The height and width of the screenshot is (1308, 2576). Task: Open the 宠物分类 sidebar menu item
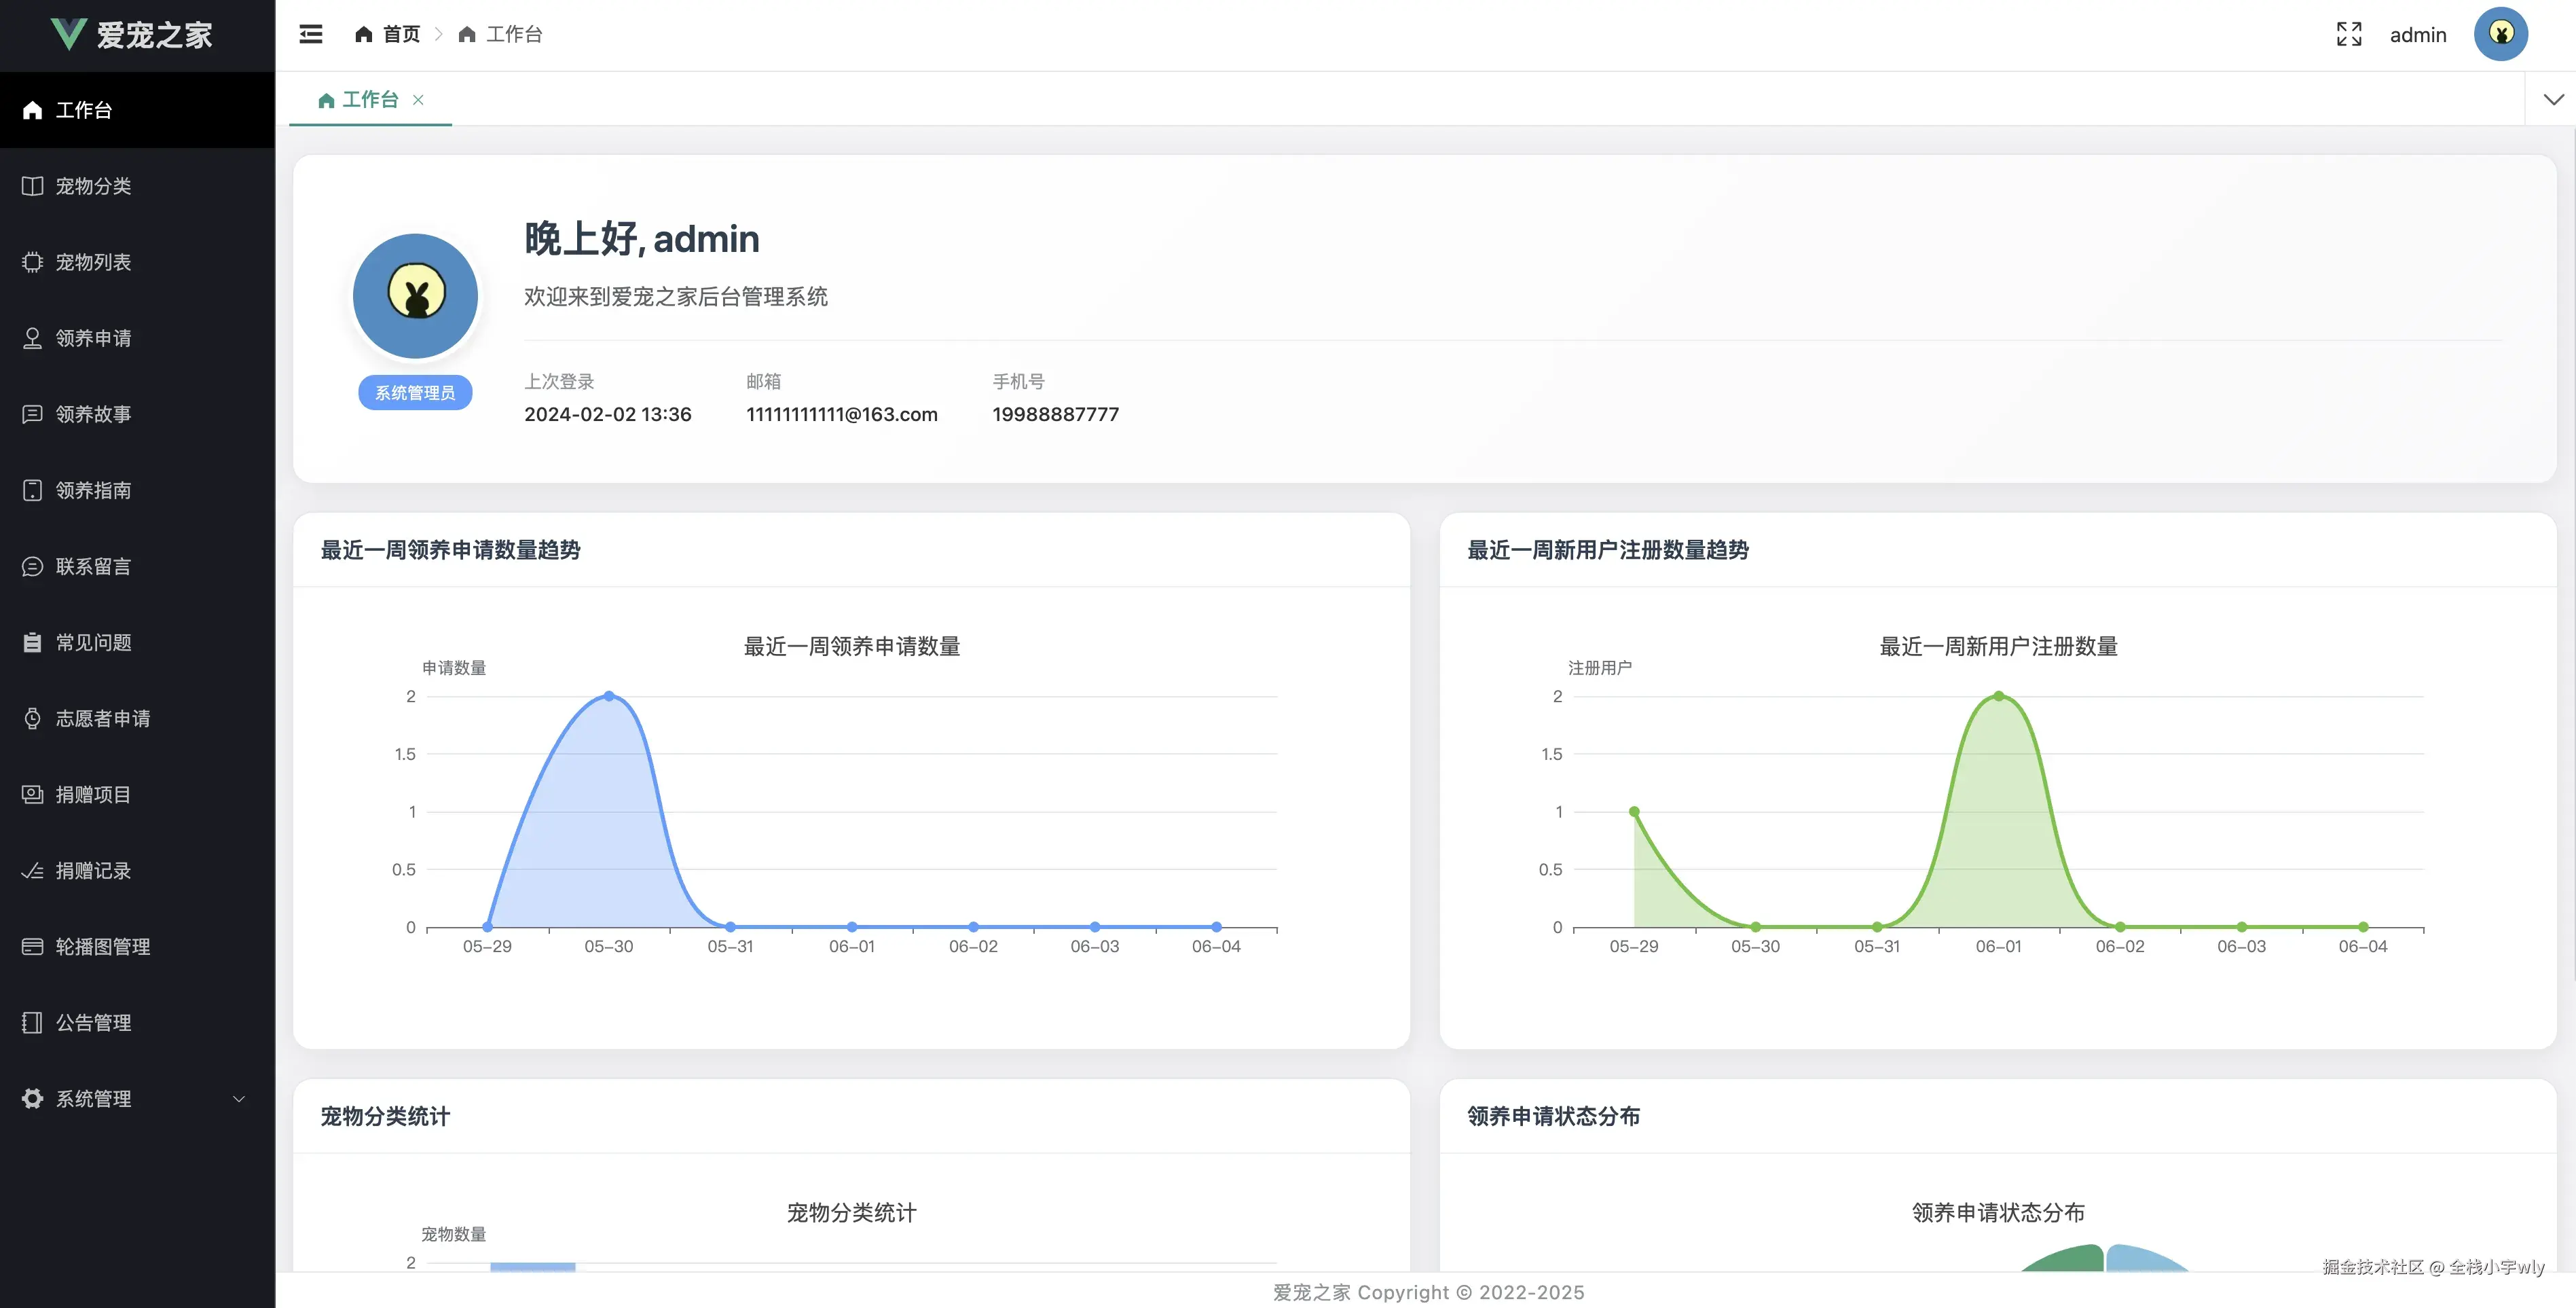[x=93, y=186]
